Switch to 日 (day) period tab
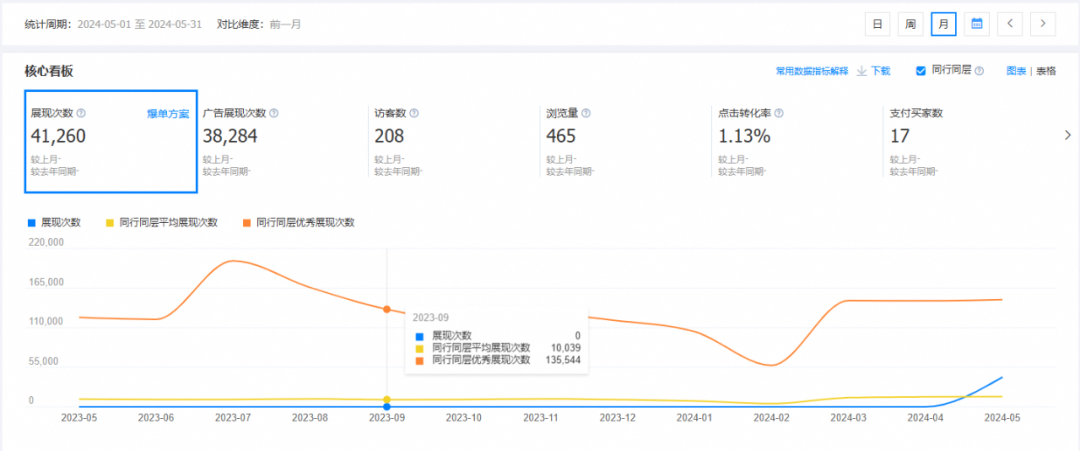Screen dimensions: 1080x451 pyautogui.click(x=877, y=23)
